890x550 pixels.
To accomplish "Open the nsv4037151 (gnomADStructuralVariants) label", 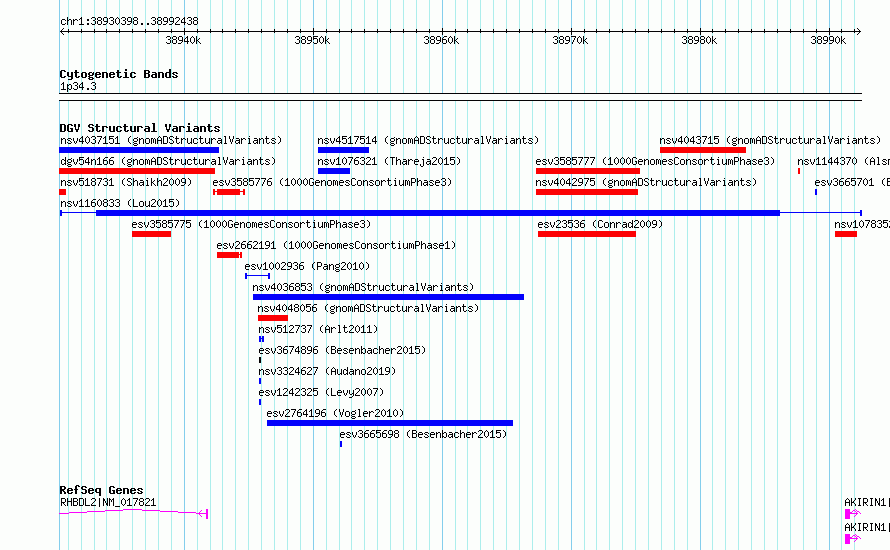I will pyautogui.click(x=171, y=140).
